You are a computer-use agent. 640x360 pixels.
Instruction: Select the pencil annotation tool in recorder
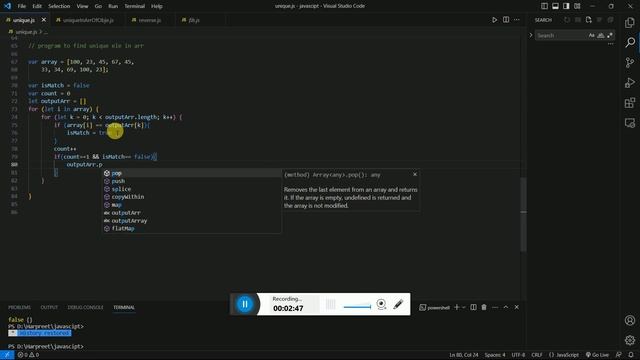click(398, 304)
